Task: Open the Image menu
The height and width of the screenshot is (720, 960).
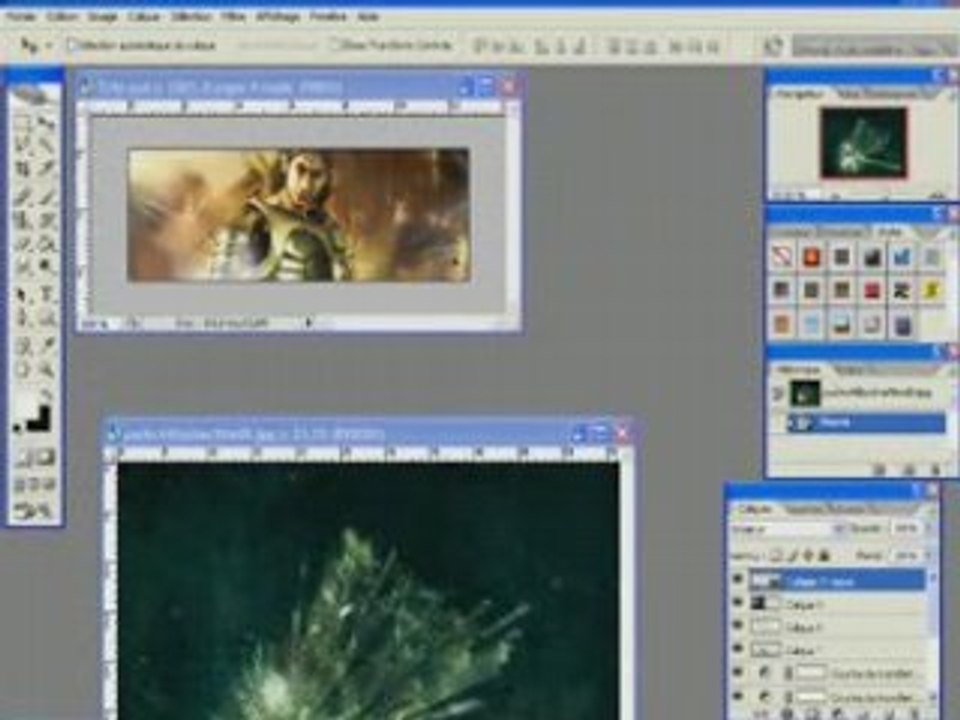Action: click(102, 17)
